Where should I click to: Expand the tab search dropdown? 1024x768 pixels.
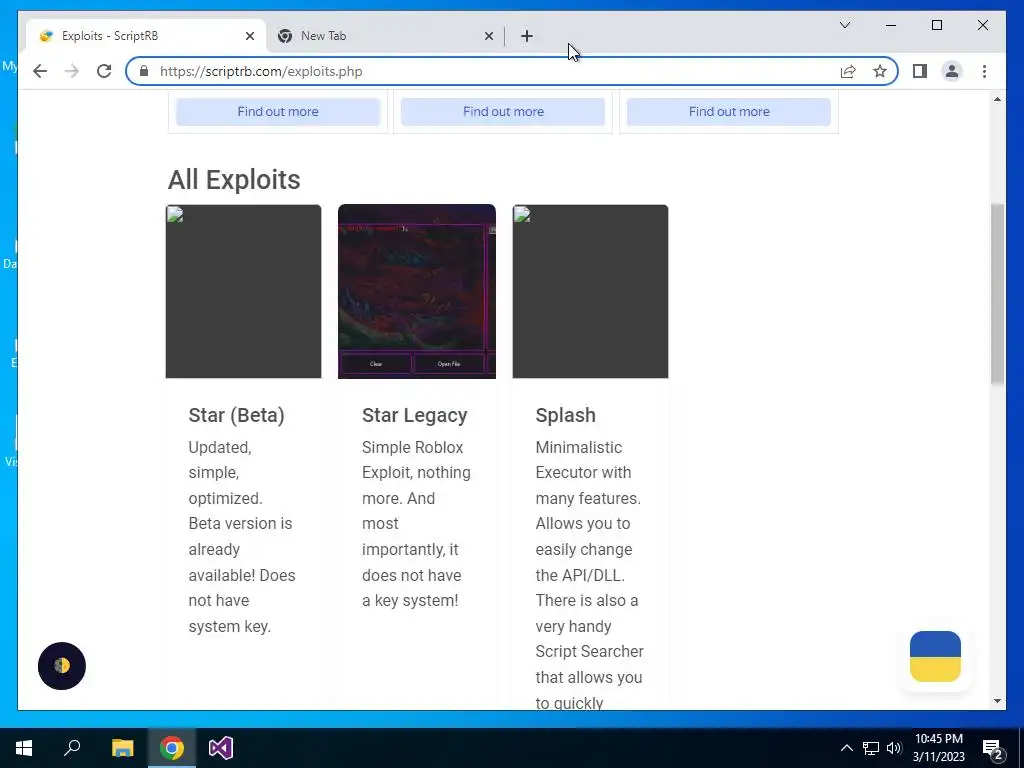[x=844, y=25]
